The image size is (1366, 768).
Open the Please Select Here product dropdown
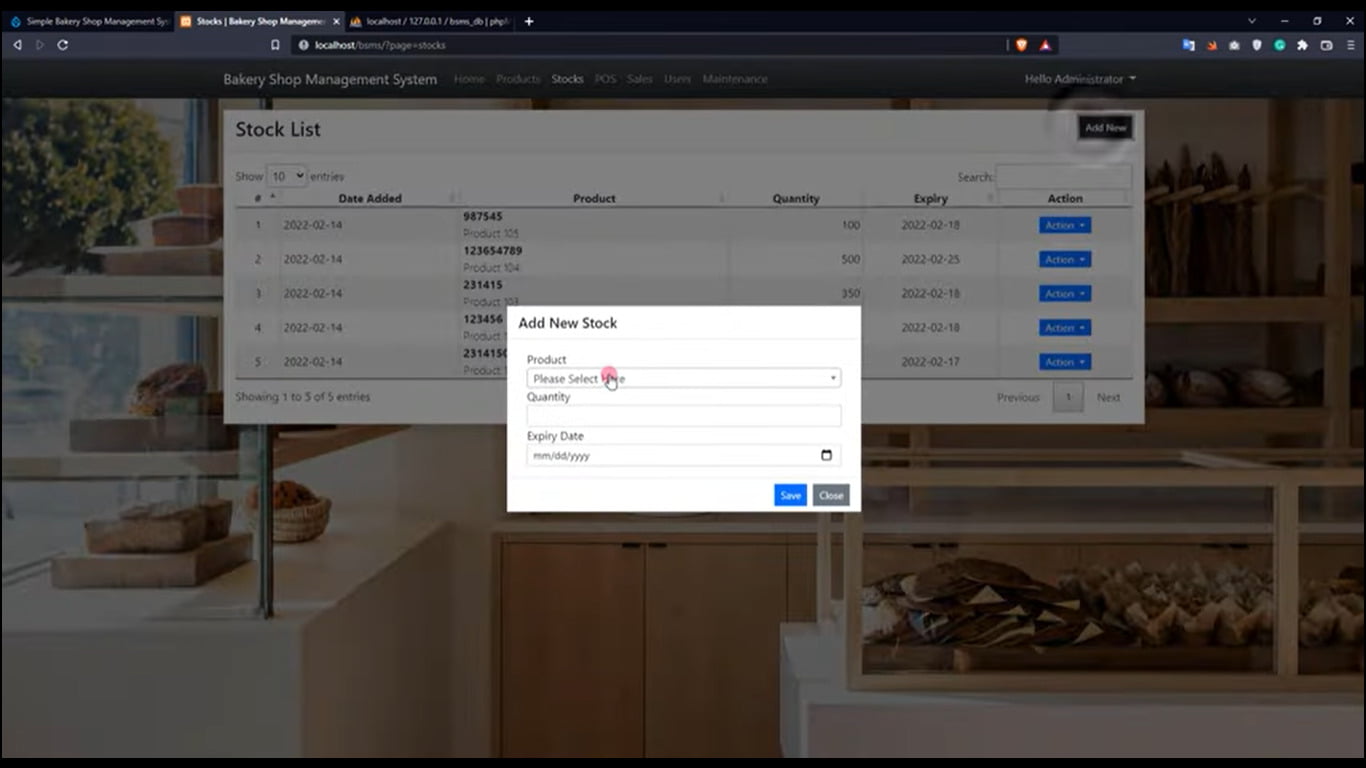683,378
